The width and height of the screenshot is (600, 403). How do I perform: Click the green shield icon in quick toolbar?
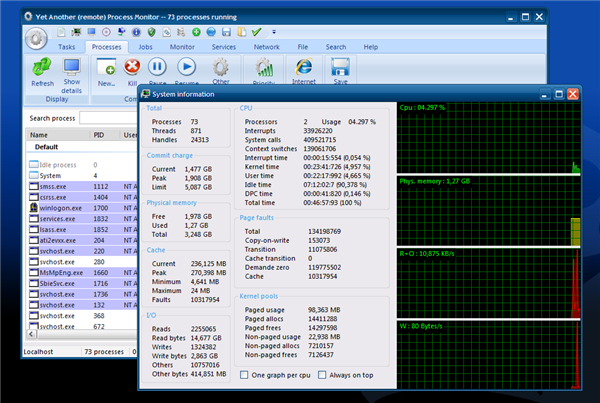tap(152, 32)
